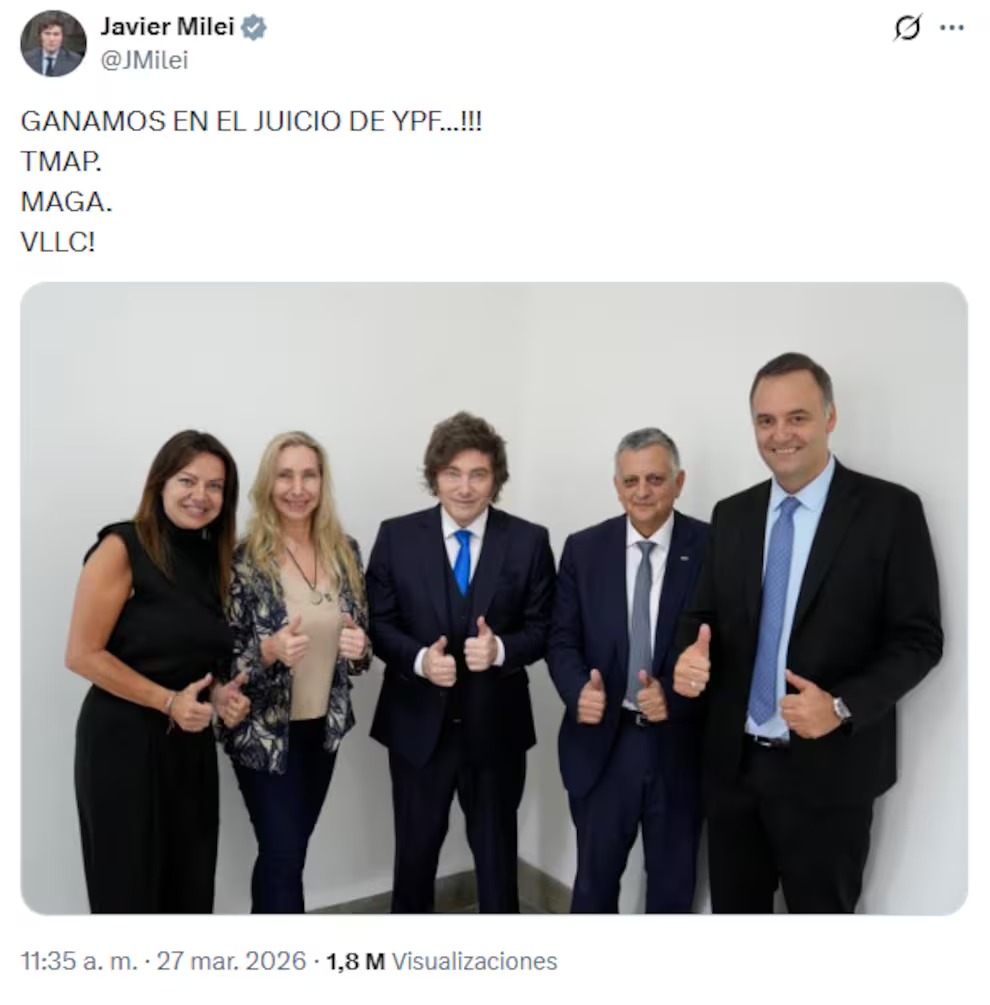The image size is (990, 1005).
Task: Click the Grok slashed-circle icon
Action: tap(907, 29)
